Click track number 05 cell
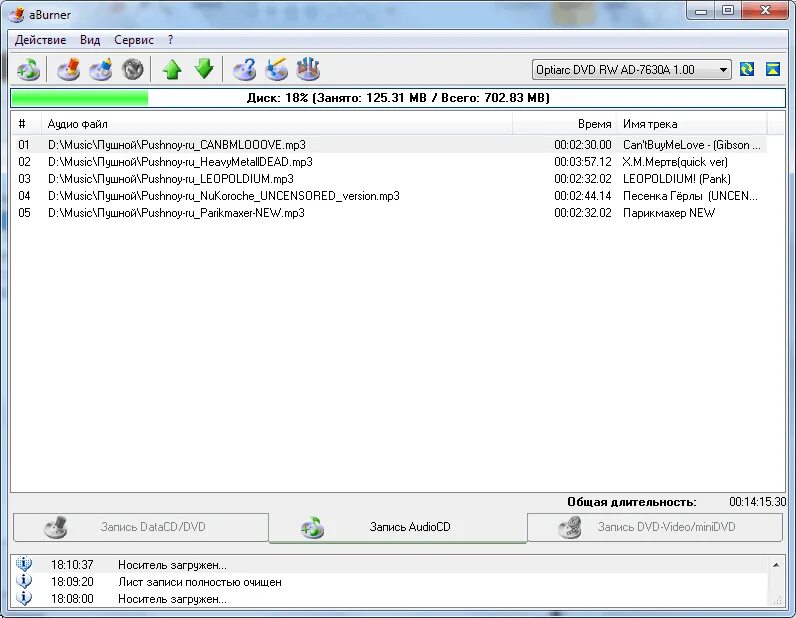The width and height of the screenshot is (796, 618). point(24,213)
